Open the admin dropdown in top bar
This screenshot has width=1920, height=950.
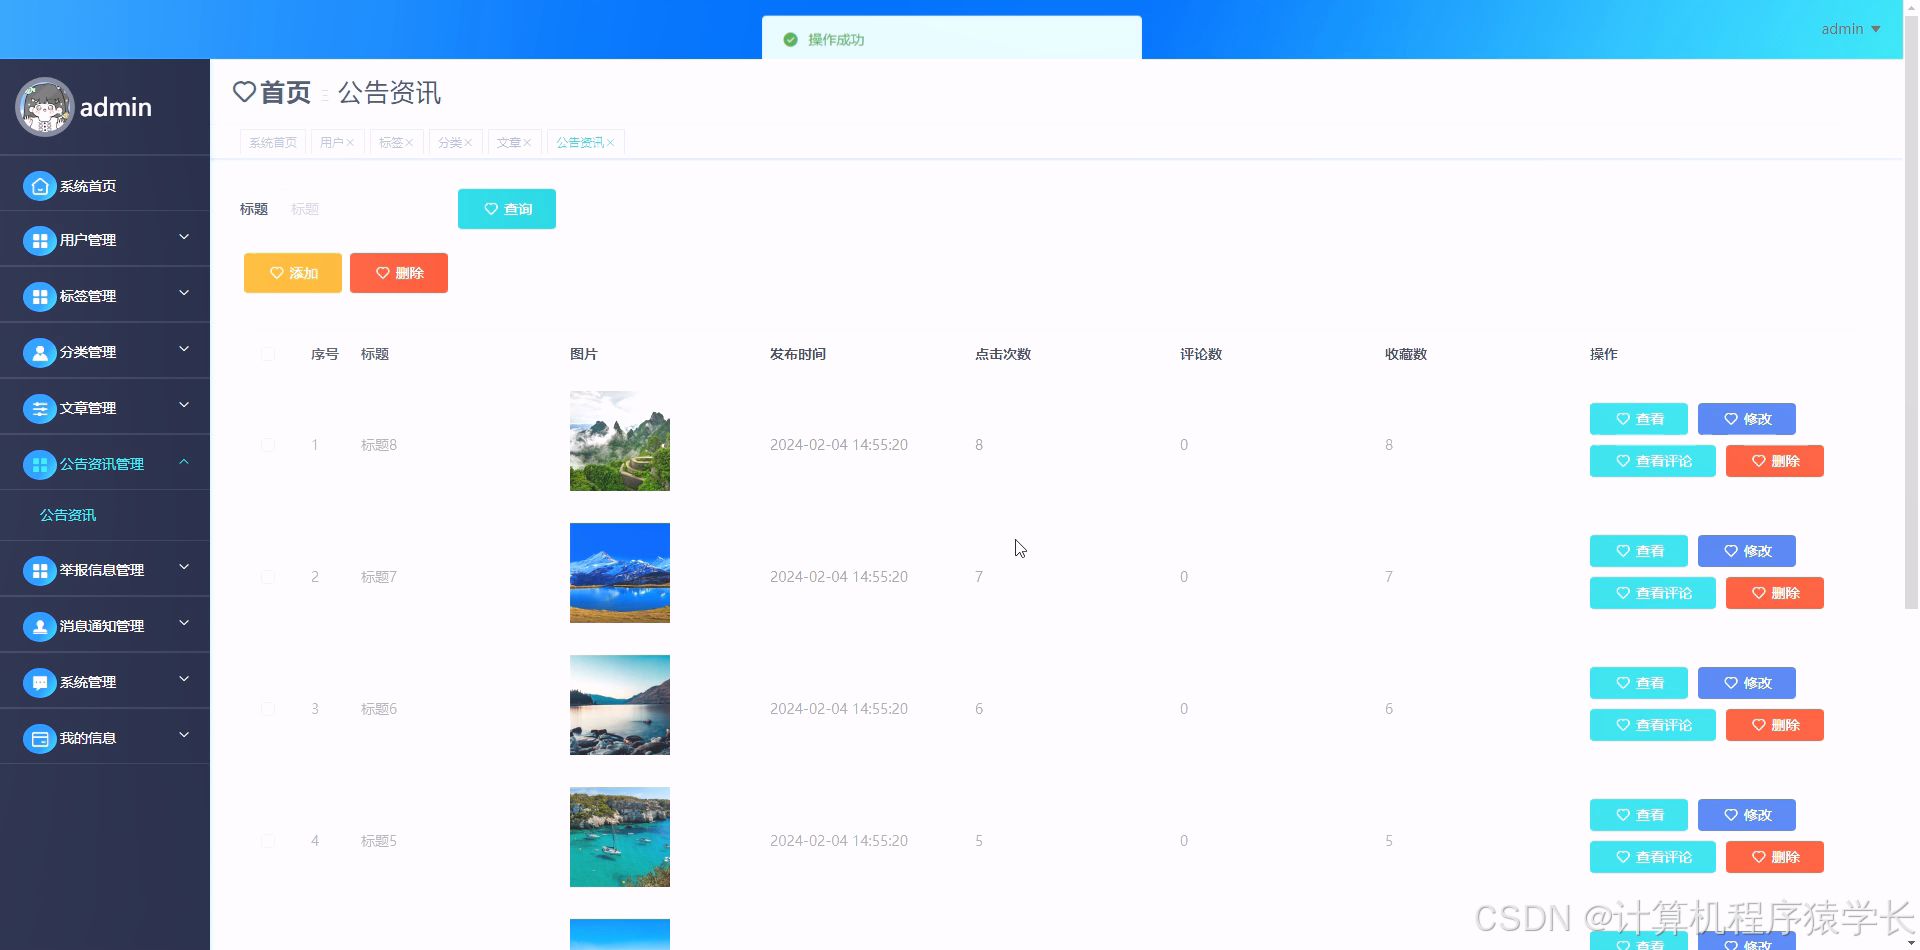pyautogui.click(x=1850, y=29)
